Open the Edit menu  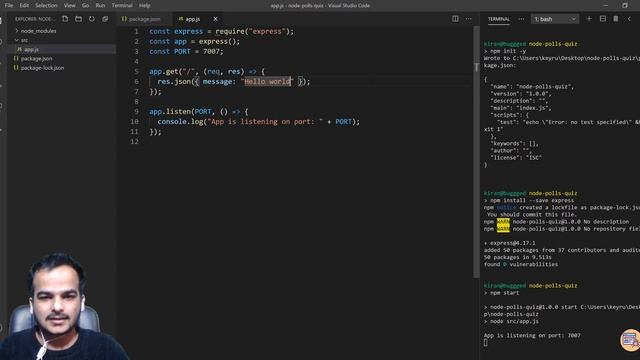tap(24, 6)
